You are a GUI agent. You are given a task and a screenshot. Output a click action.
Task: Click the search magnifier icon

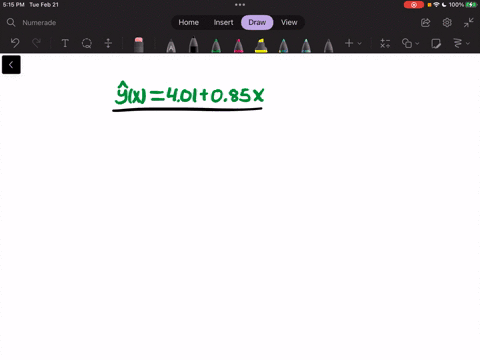11,22
